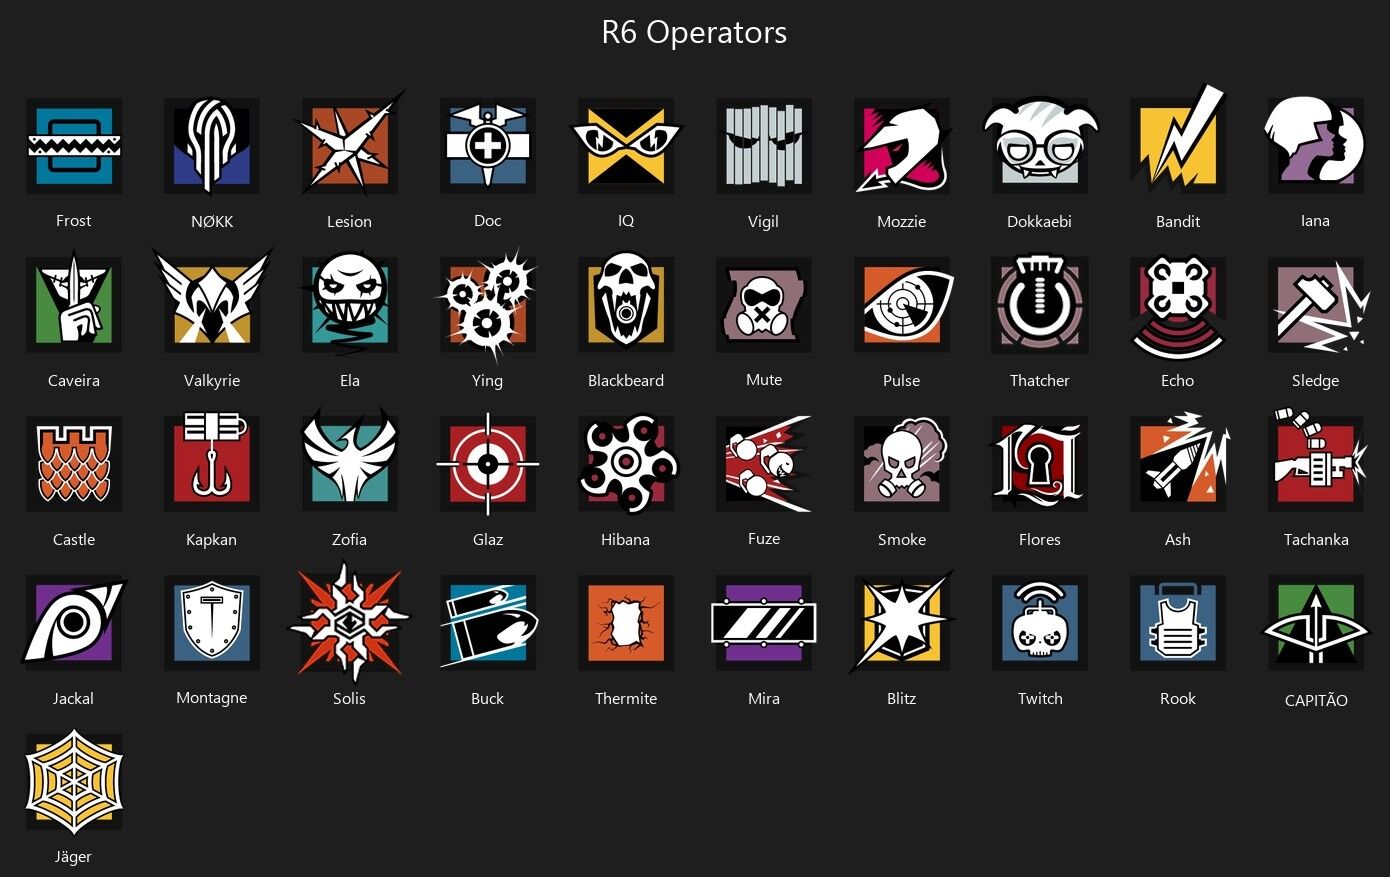Click the Glaz crosshair icon
The height and width of the screenshot is (877, 1390).
click(x=488, y=464)
